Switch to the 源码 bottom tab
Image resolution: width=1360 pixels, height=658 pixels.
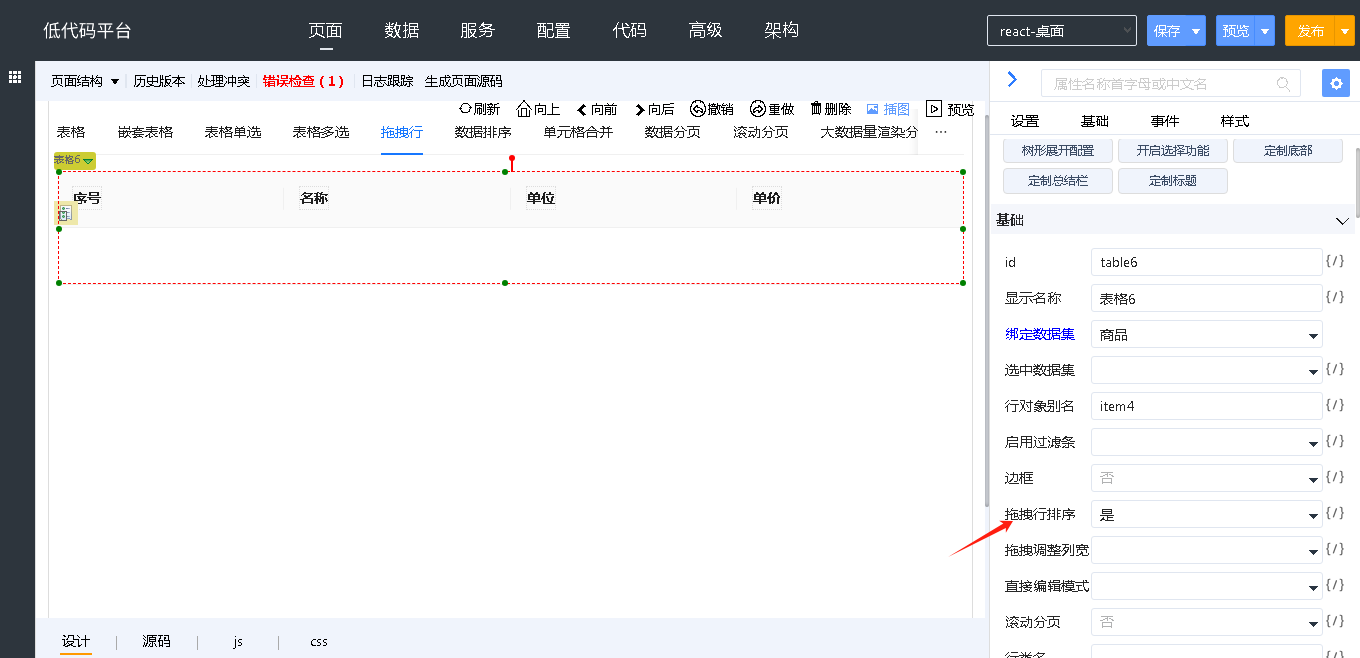156,641
